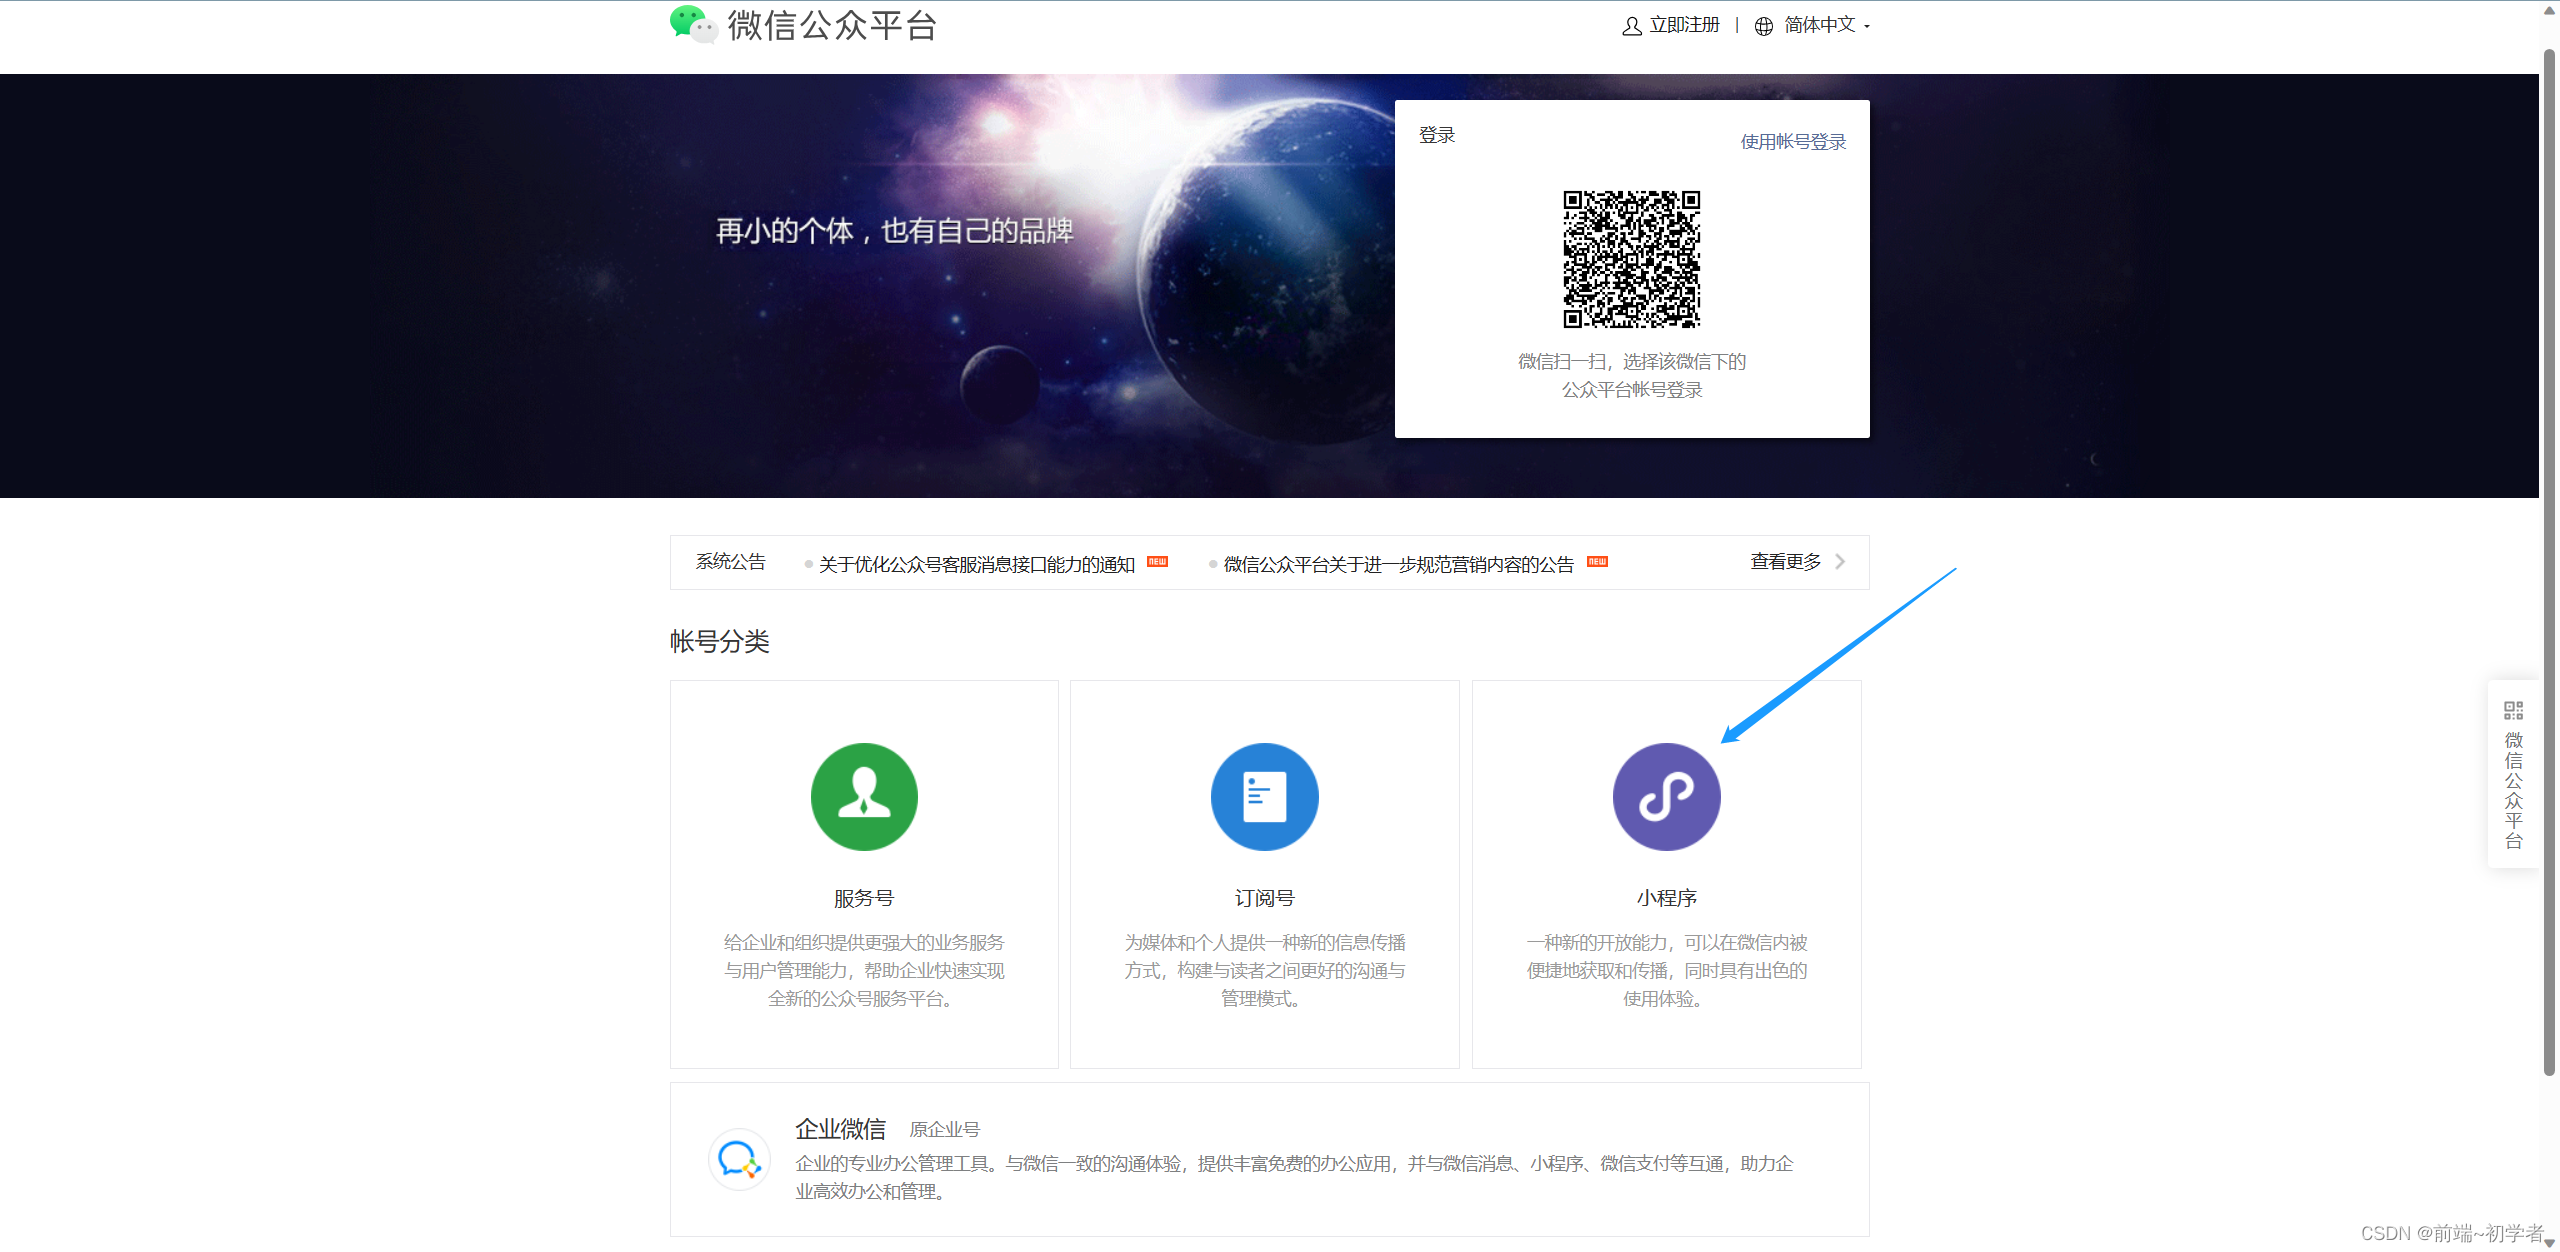Click the page vertical scrollbar thumb
The image size is (2560, 1252).
click(2550, 560)
